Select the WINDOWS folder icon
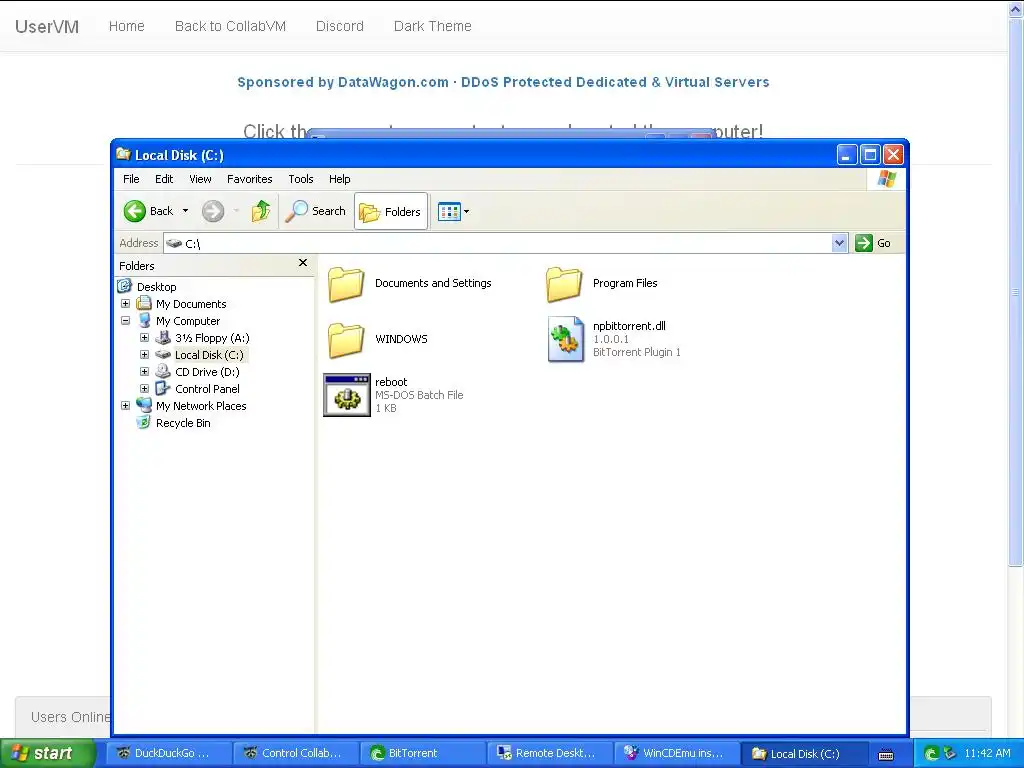This screenshot has height=768, width=1024. coord(345,340)
